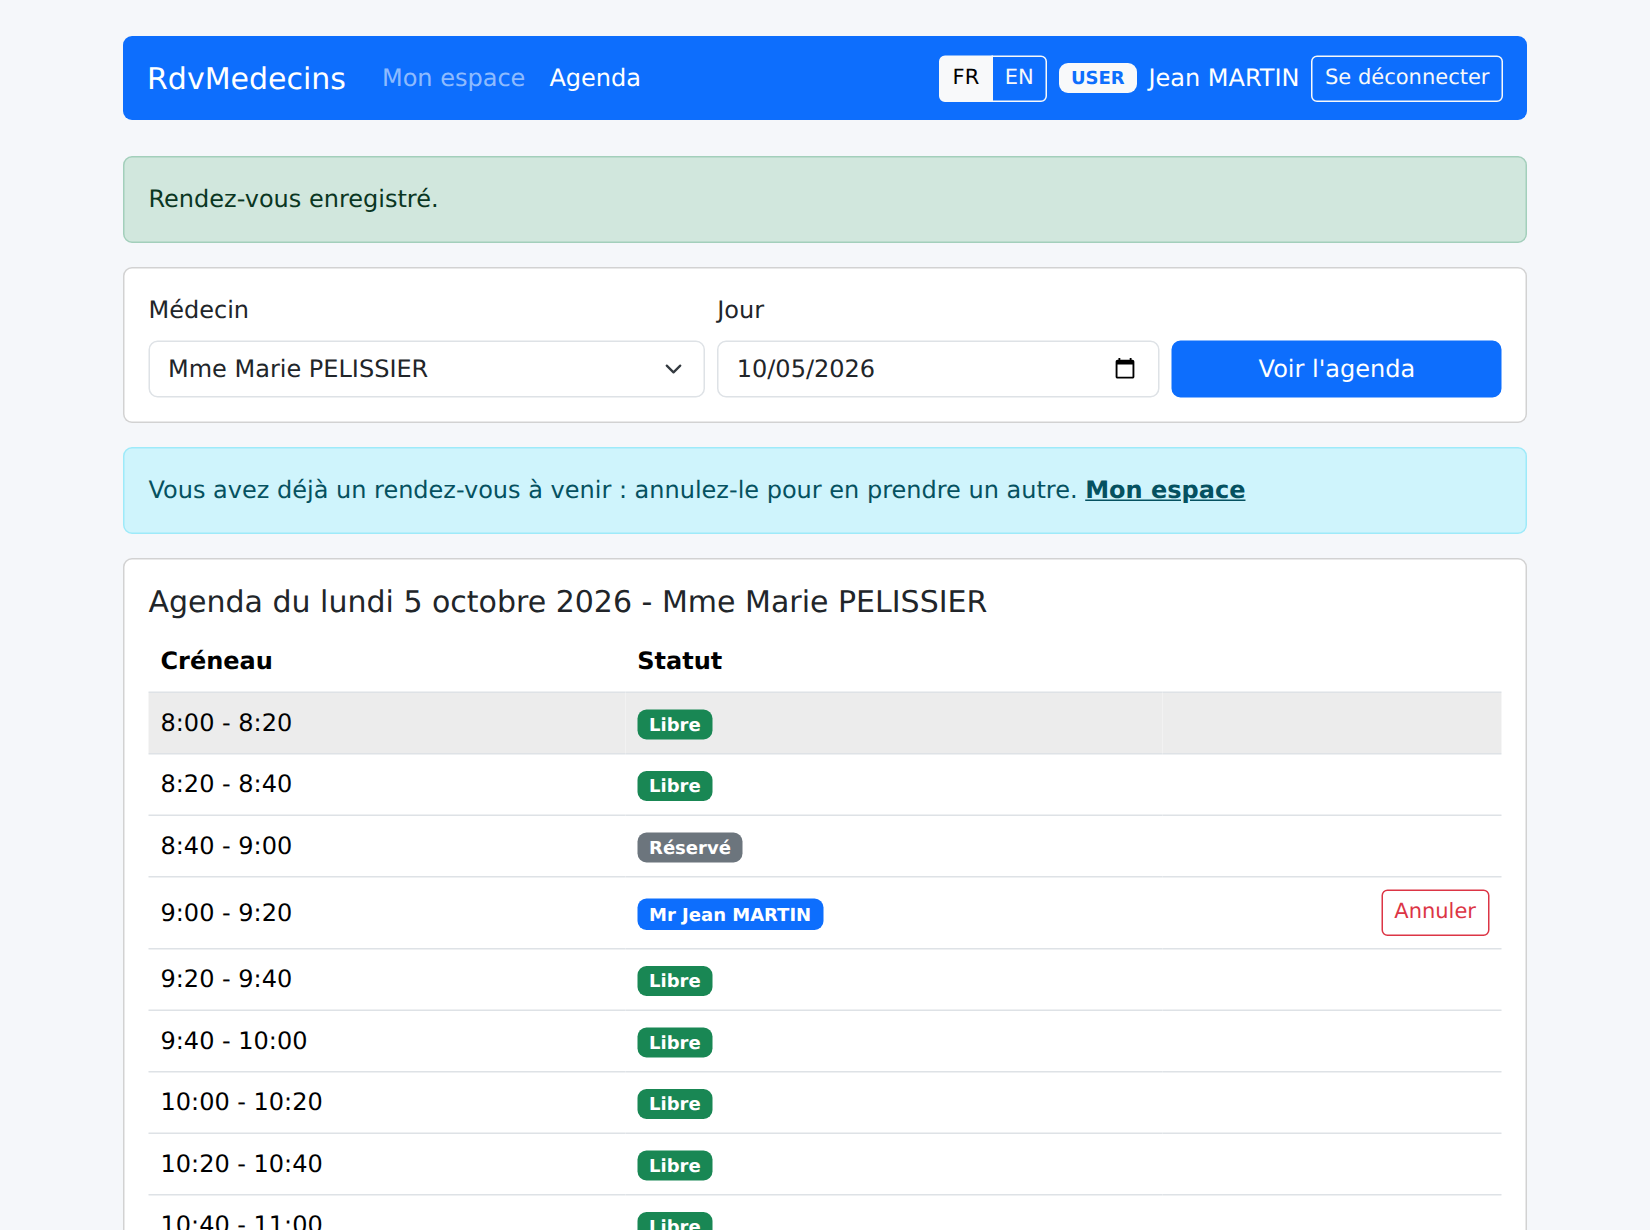Click the 8:40 - 9:00 time slot cell
The image size is (1650, 1230).
(x=387, y=846)
